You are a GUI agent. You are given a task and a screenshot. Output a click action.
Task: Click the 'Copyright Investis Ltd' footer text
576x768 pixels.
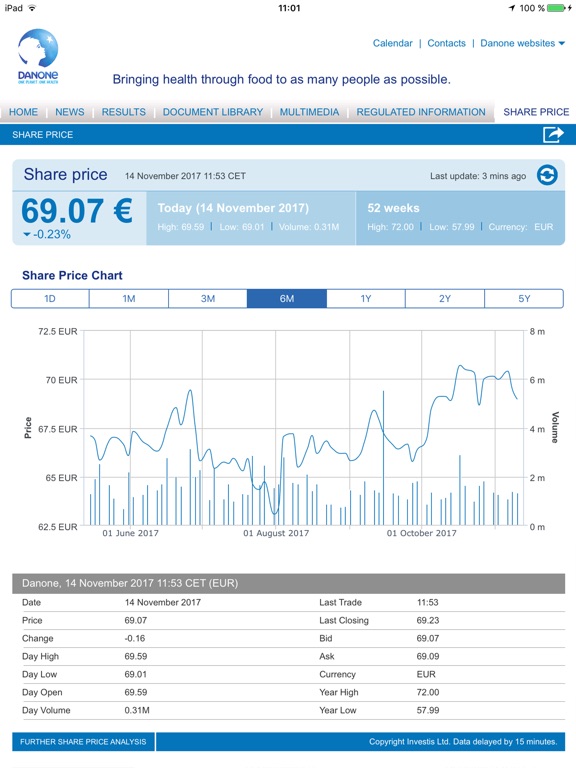pos(463,742)
